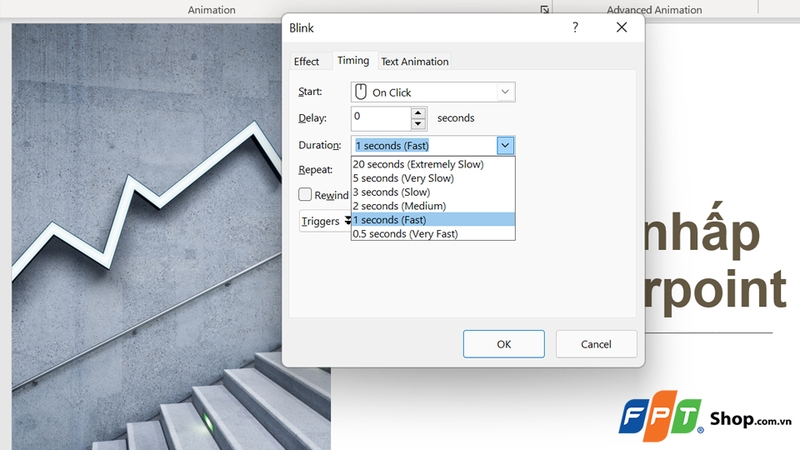Open help via the question mark icon
The image size is (800, 450).
tap(575, 27)
